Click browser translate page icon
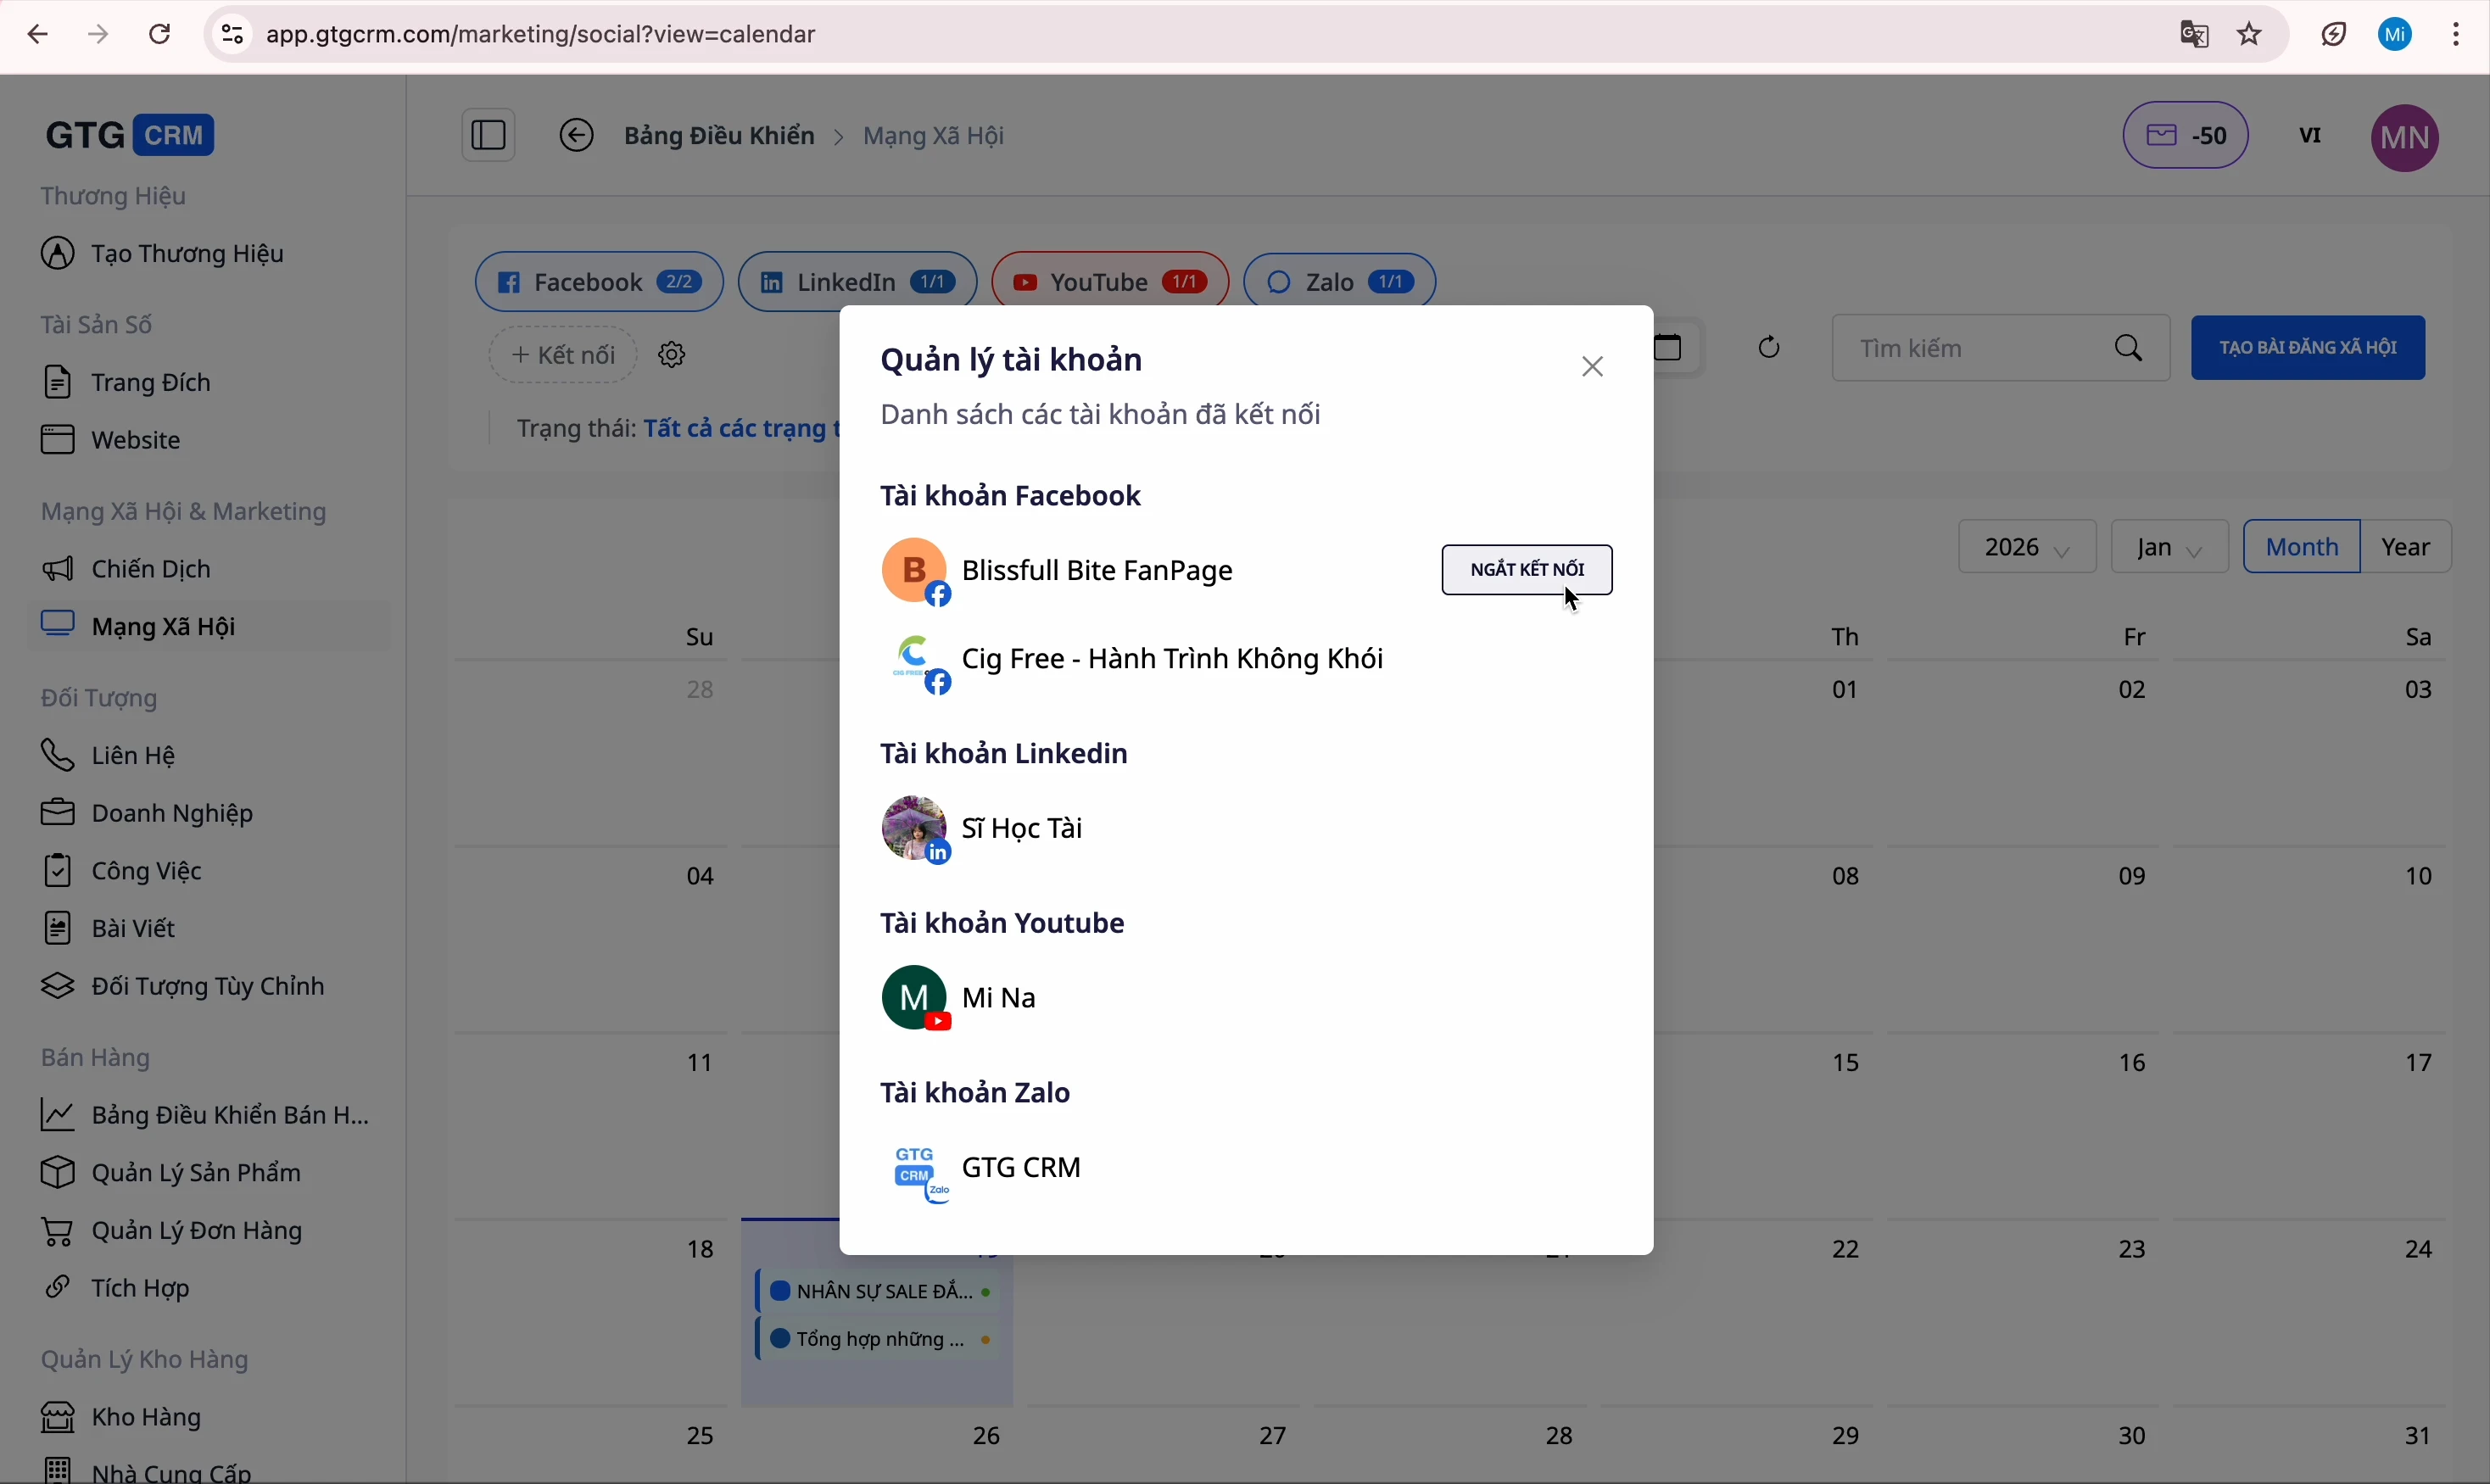Image resolution: width=2490 pixels, height=1484 pixels. (2194, 35)
